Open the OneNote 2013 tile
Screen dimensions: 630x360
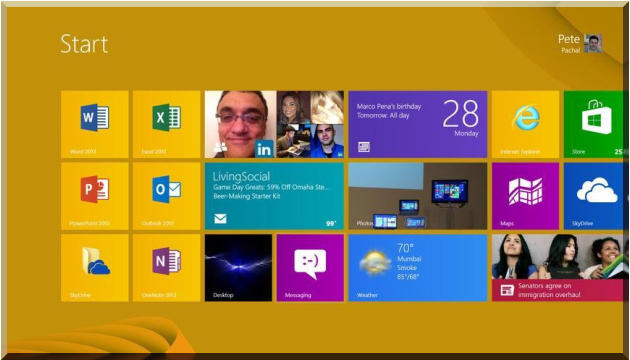pyautogui.click(x=166, y=268)
